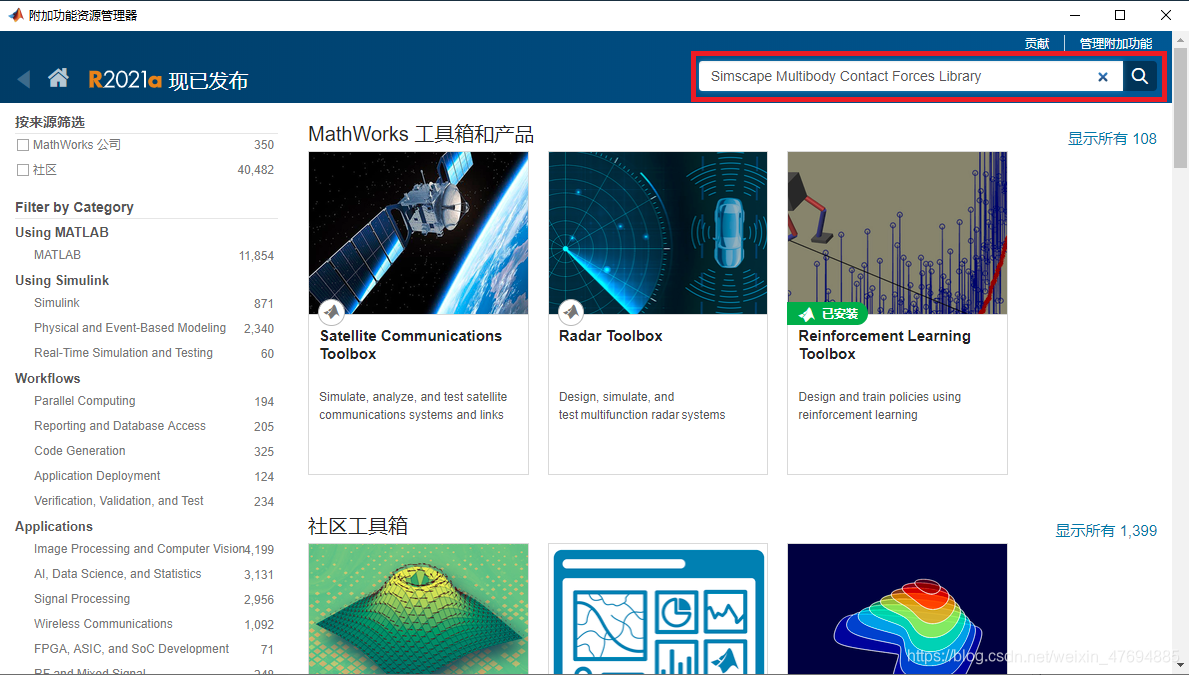Check the MathWorks 公司 filter box

(23, 145)
